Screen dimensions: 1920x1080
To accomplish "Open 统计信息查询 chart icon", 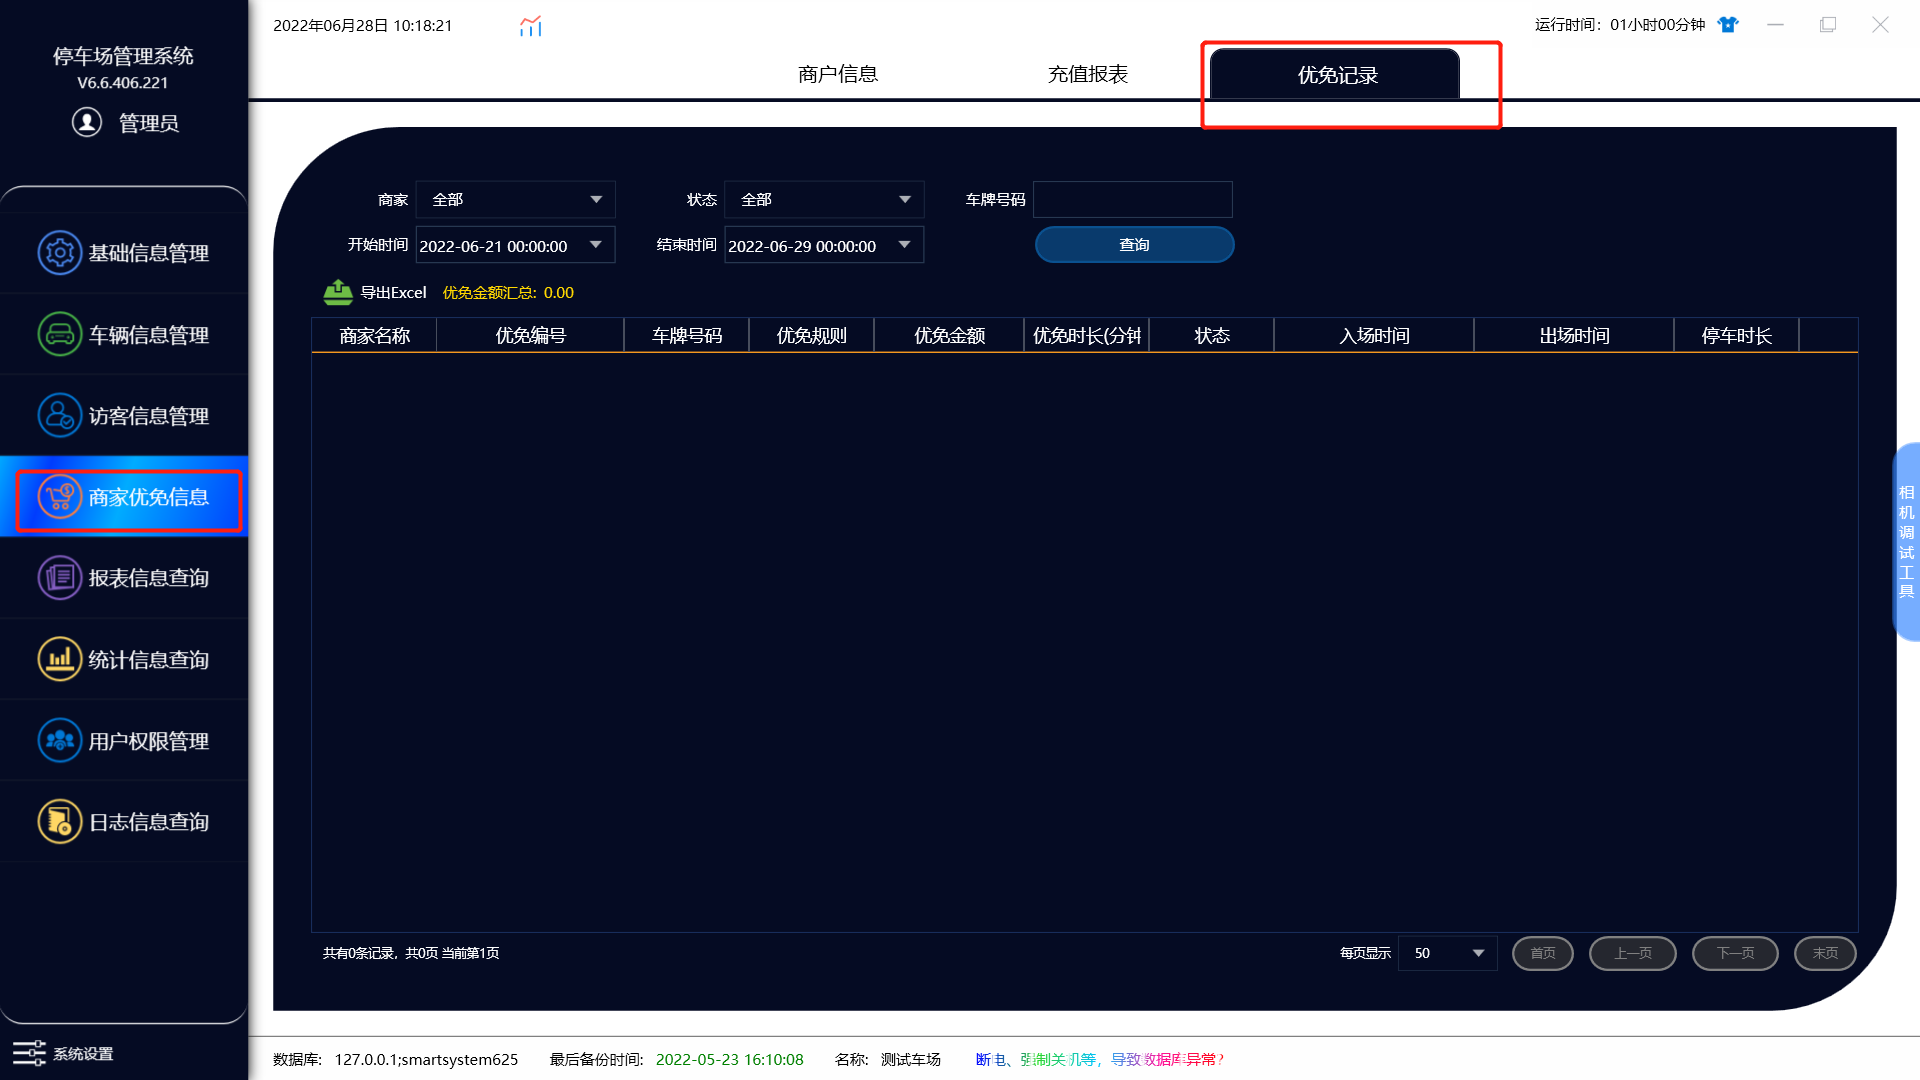I will click(x=59, y=659).
